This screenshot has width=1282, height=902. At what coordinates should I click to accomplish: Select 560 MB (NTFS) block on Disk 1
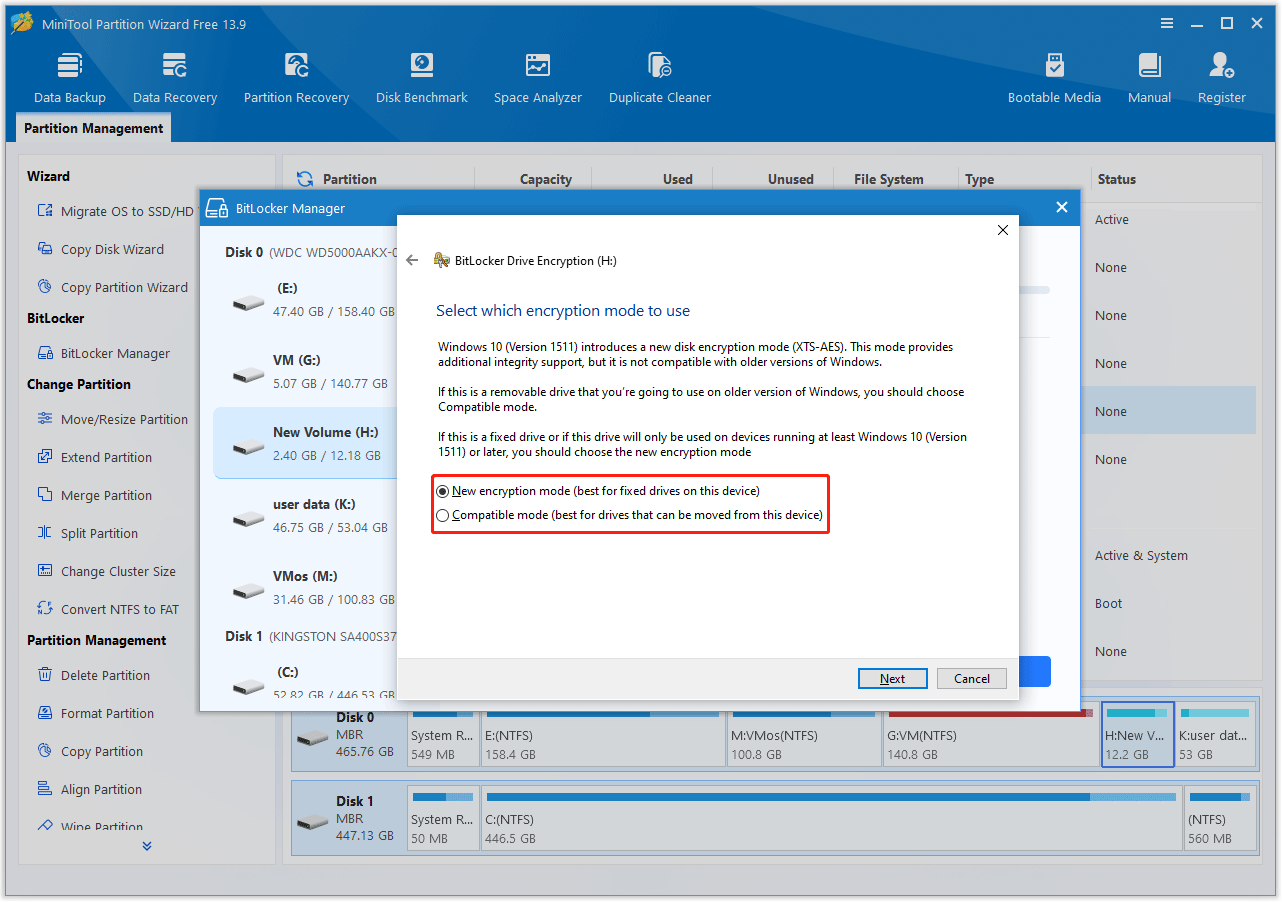coord(1220,819)
